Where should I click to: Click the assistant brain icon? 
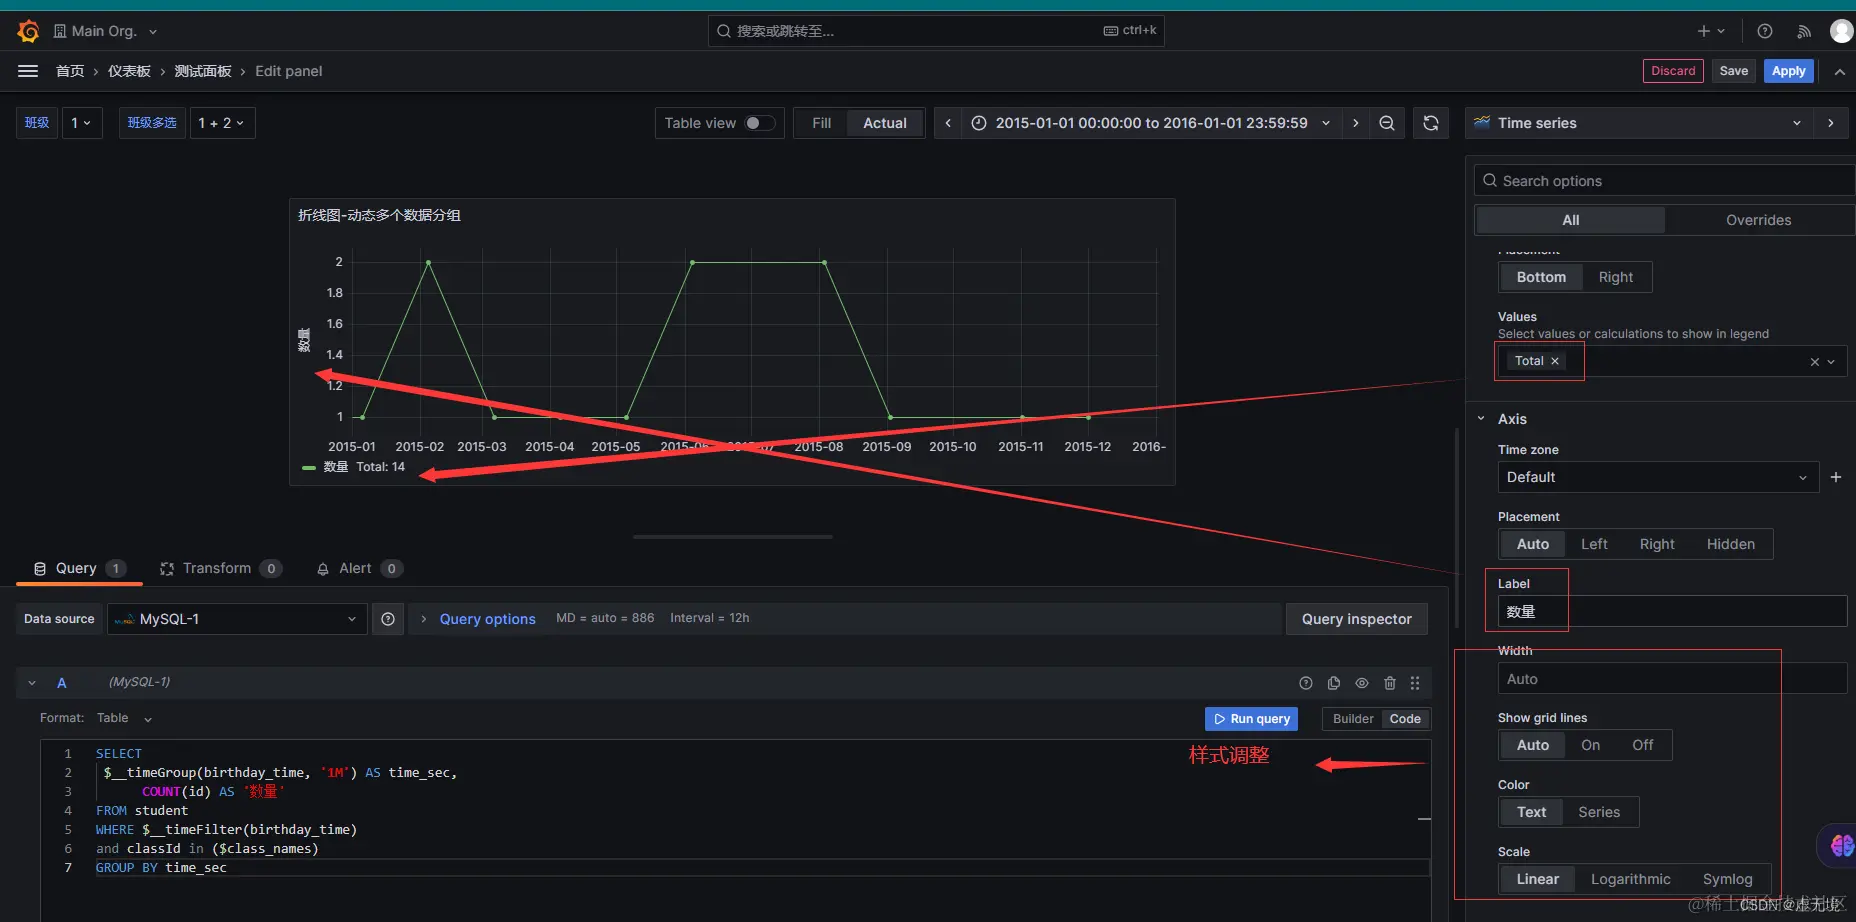click(x=1841, y=845)
